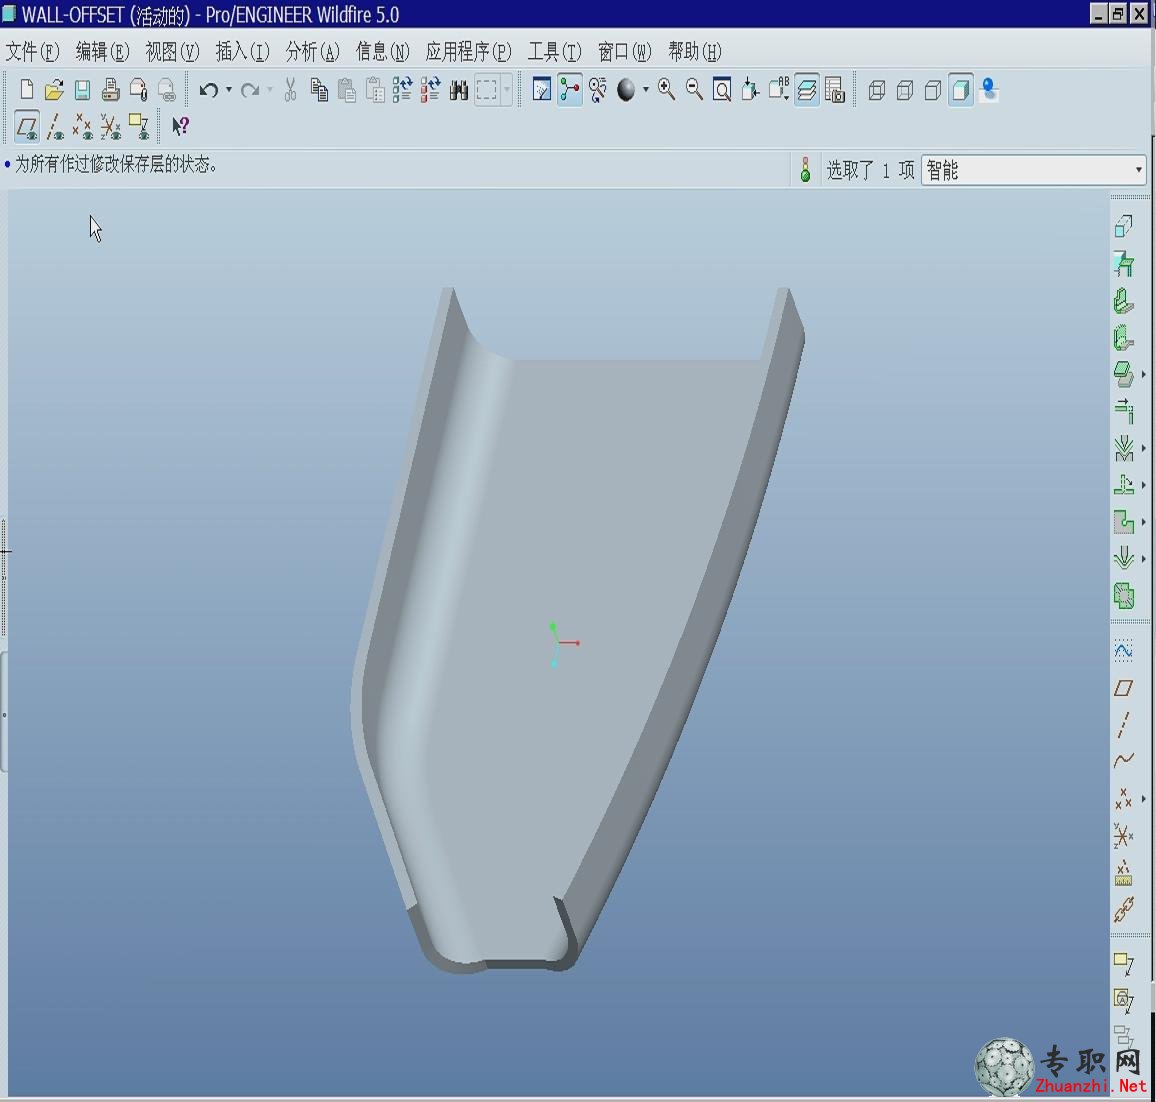The height and width of the screenshot is (1102, 1156).
Task: Open the view manager
Action: pyautogui.click(x=835, y=90)
